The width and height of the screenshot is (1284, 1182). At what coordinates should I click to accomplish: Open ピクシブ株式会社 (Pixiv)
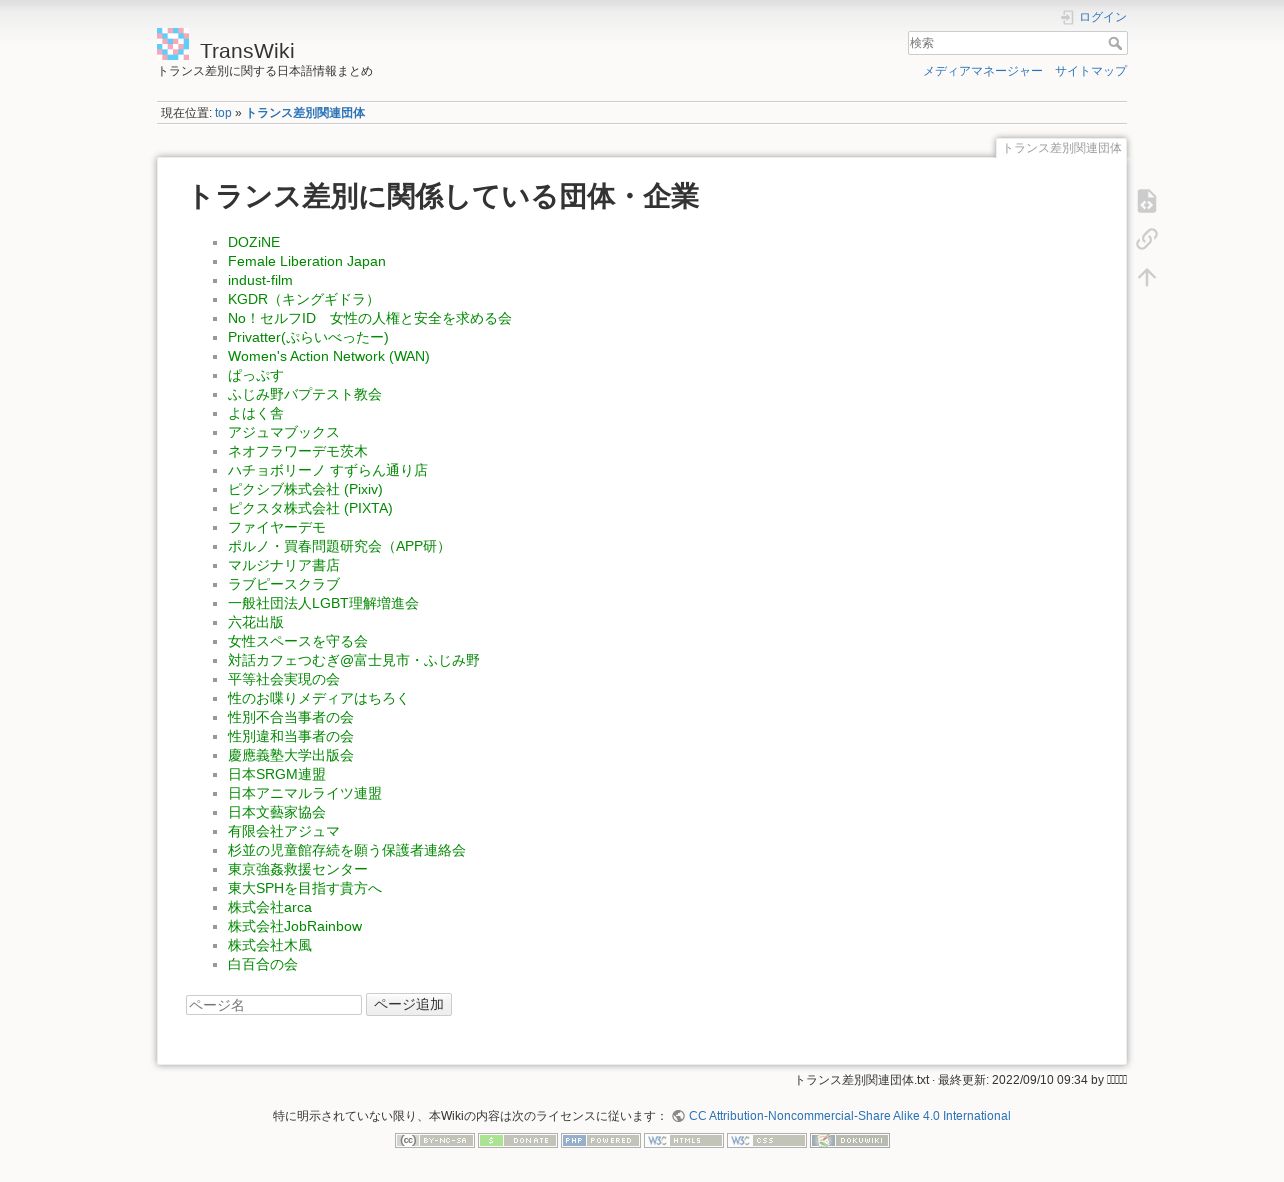tap(305, 489)
